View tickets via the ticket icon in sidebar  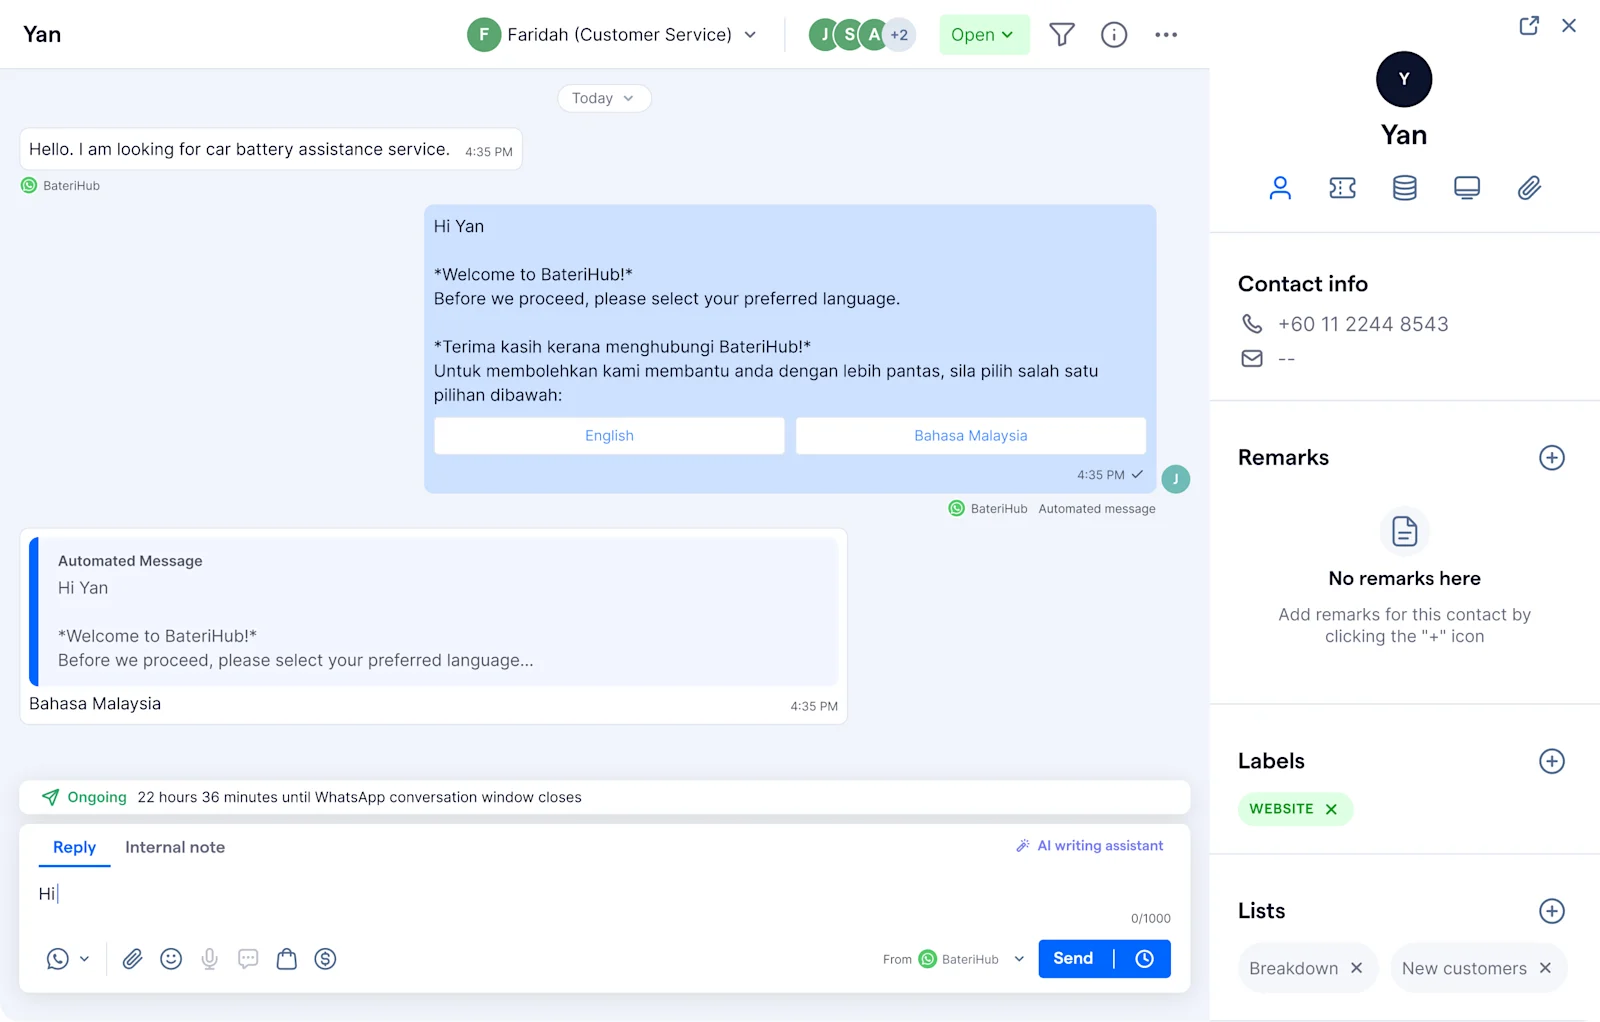point(1342,187)
